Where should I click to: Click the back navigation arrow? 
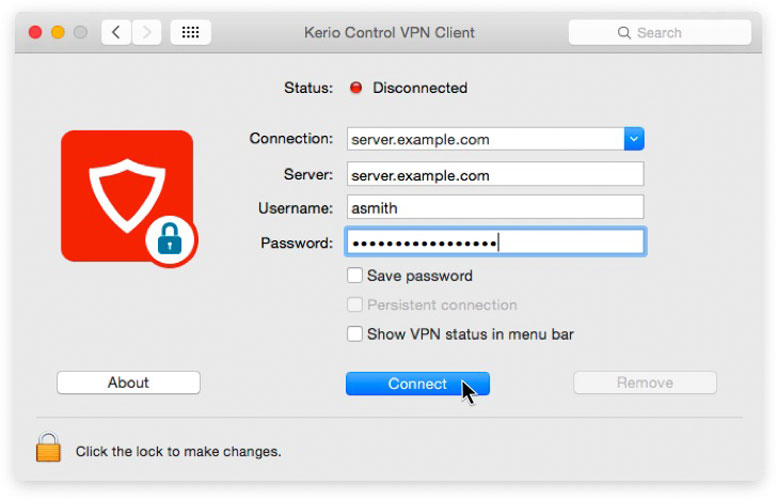pyautogui.click(x=116, y=32)
